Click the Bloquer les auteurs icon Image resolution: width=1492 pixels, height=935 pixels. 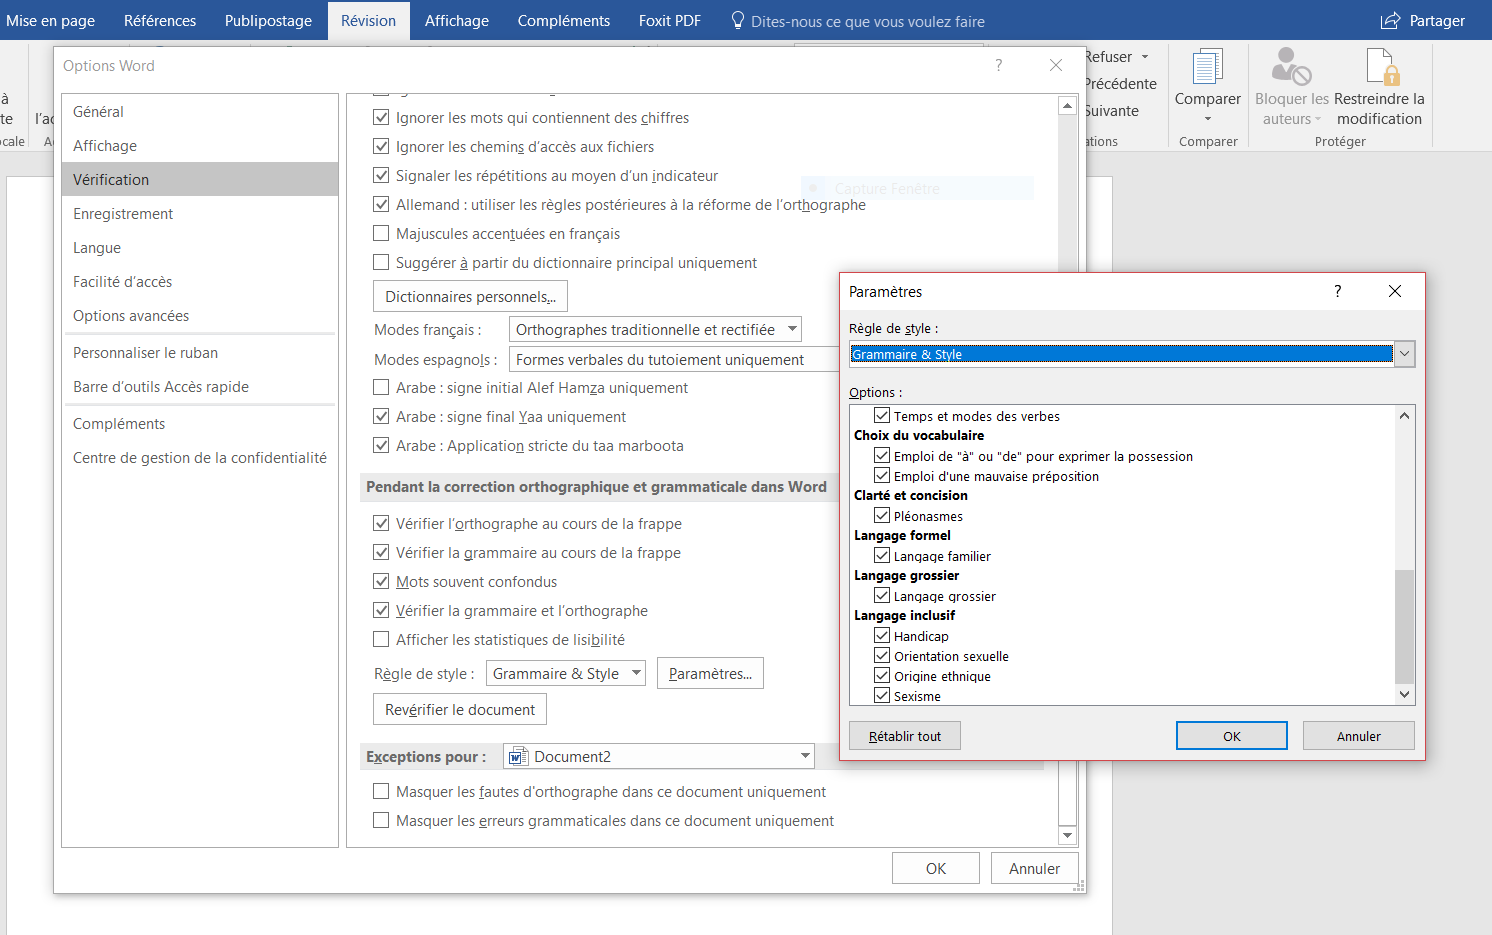click(x=1291, y=67)
